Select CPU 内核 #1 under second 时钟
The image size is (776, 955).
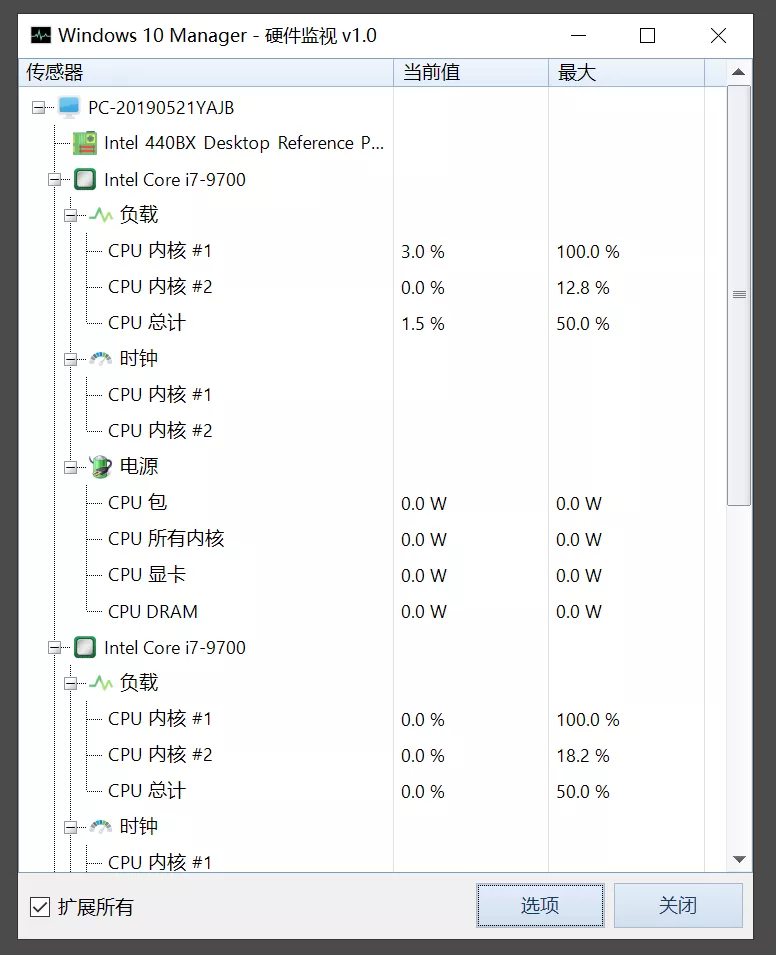tap(160, 862)
